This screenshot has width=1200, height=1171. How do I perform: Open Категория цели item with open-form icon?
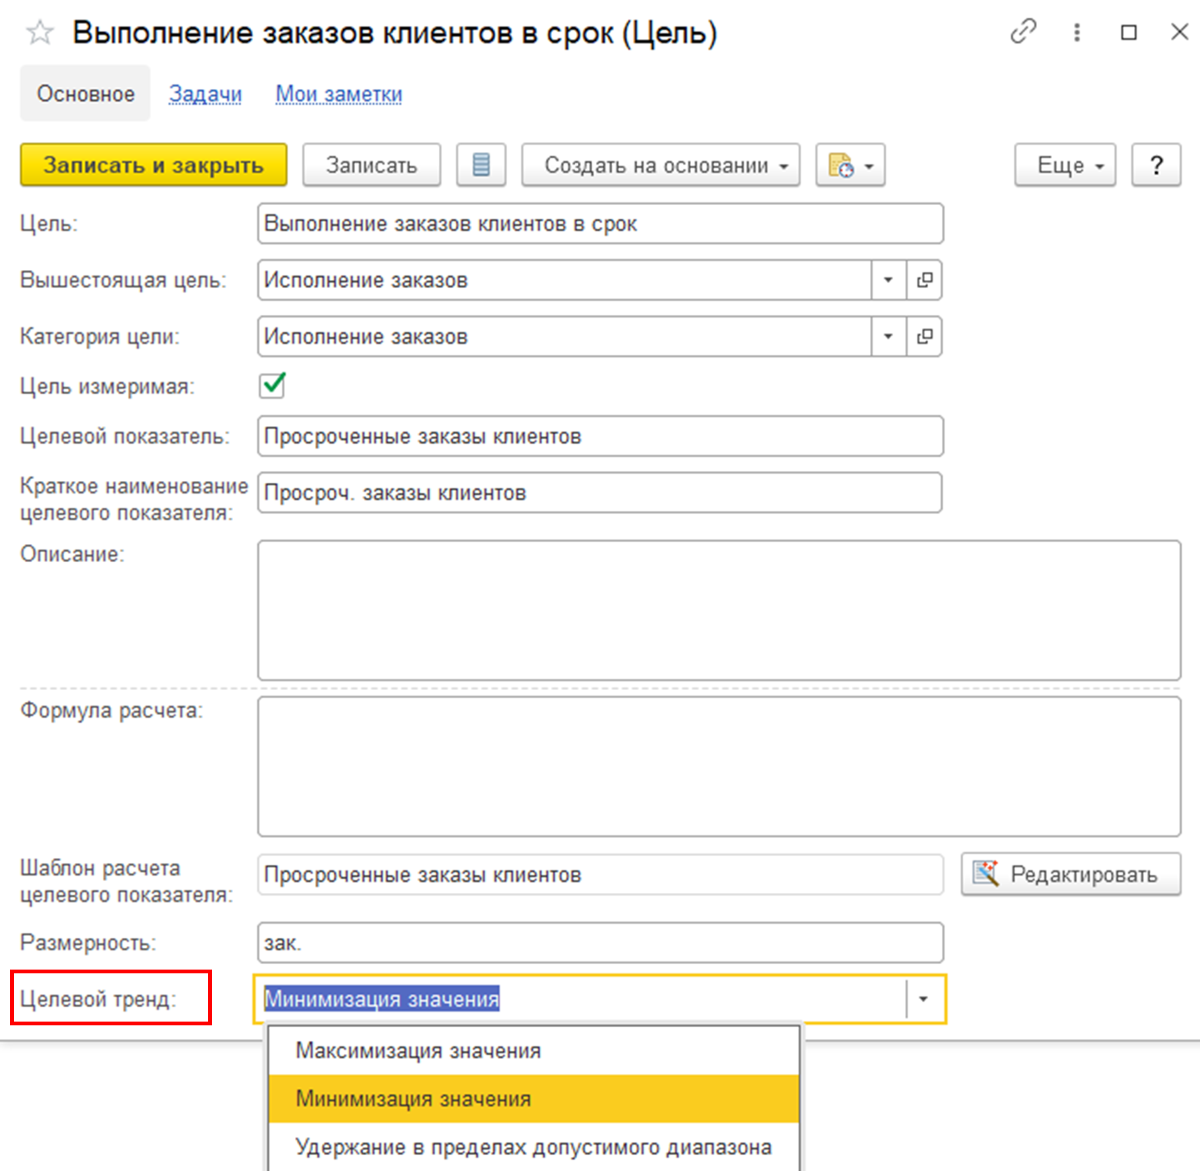click(924, 337)
